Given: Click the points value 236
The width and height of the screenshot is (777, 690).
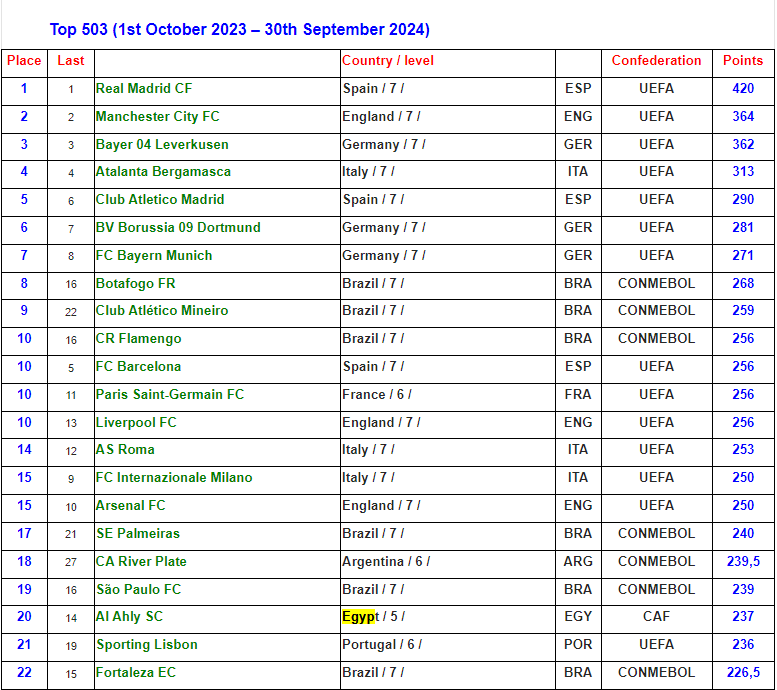Looking at the screenshot, I should pos(743,645).
